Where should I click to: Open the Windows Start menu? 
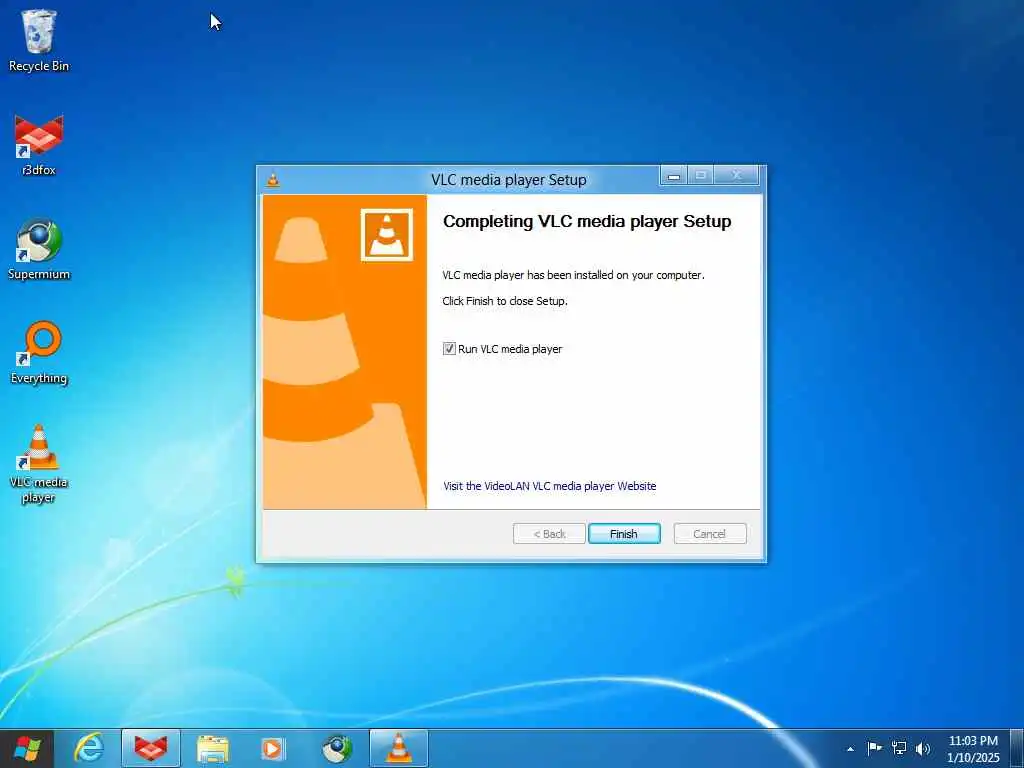tap(27, 748)
